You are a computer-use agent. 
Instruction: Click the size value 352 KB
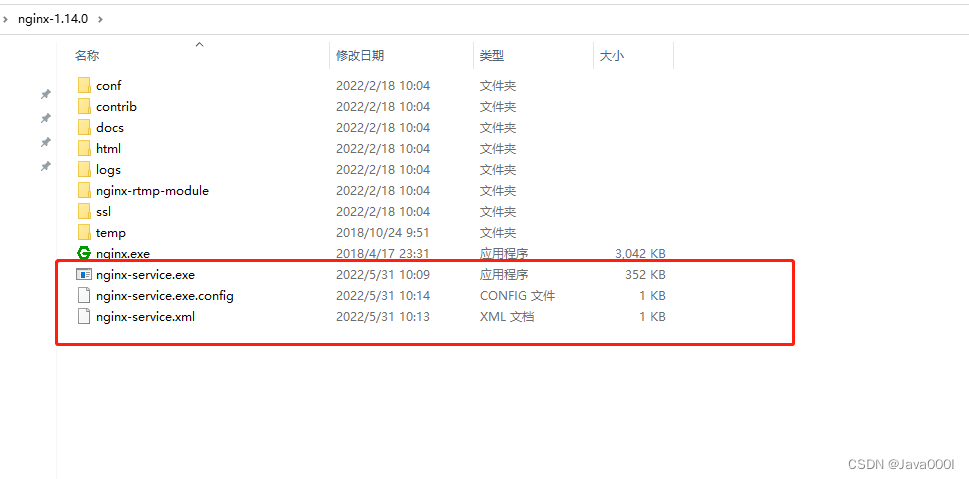[645, 274]
